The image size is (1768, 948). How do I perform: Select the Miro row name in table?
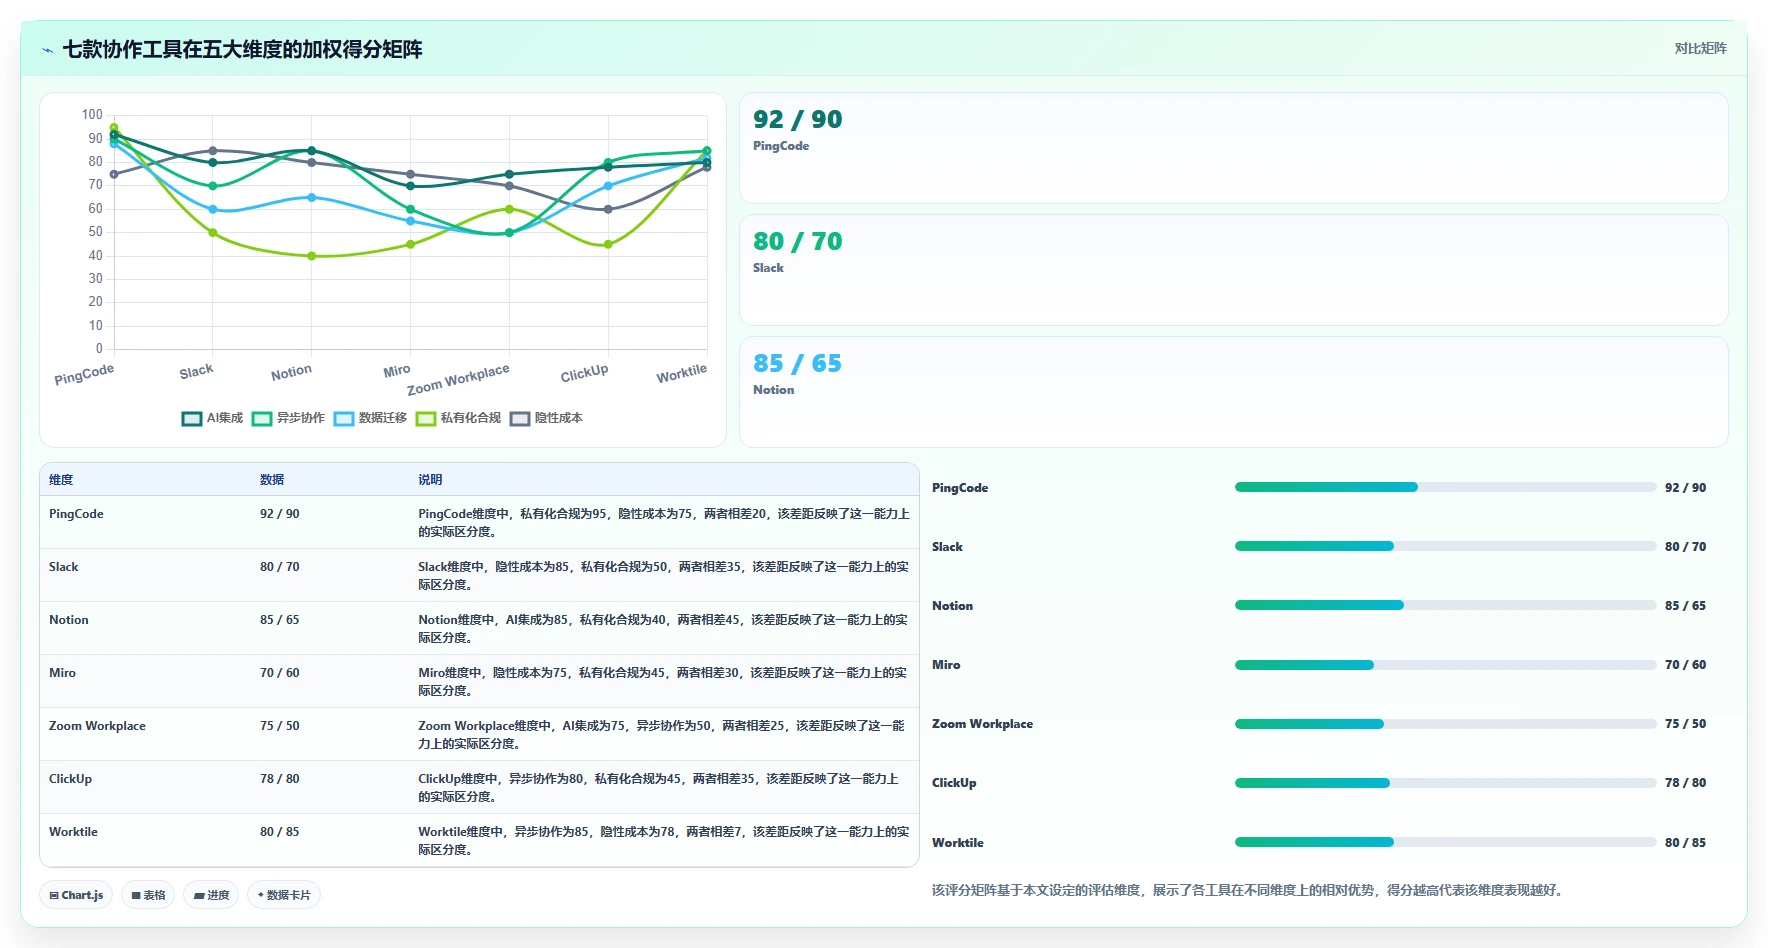pyautogui.click(x=62, y=673)
